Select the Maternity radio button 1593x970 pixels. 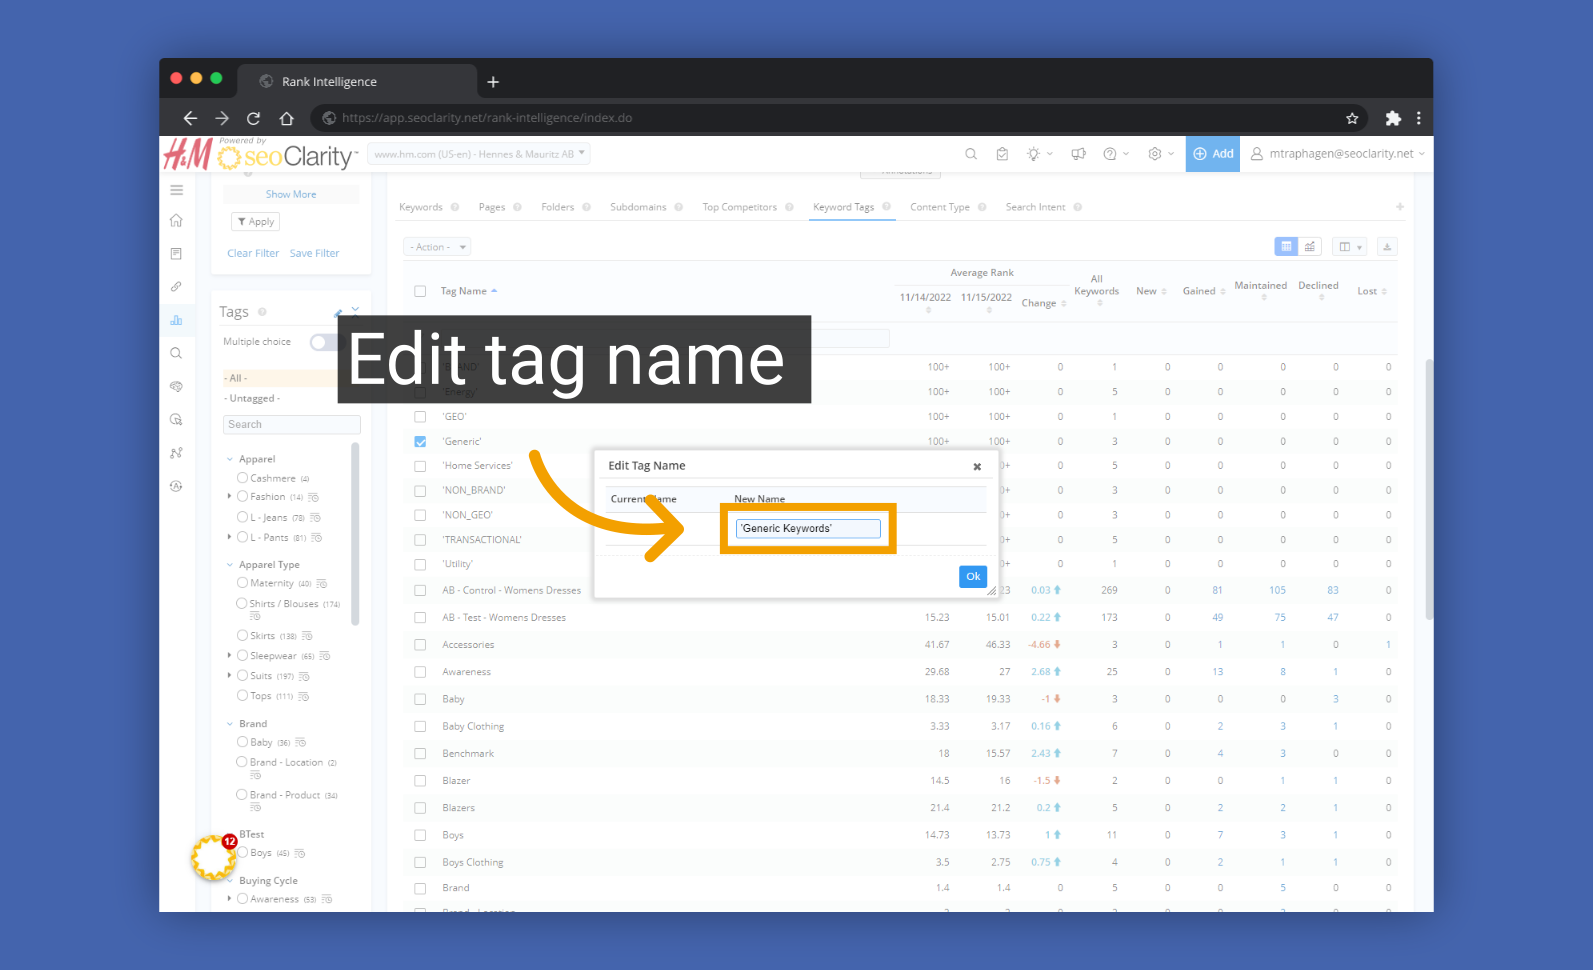242,583
